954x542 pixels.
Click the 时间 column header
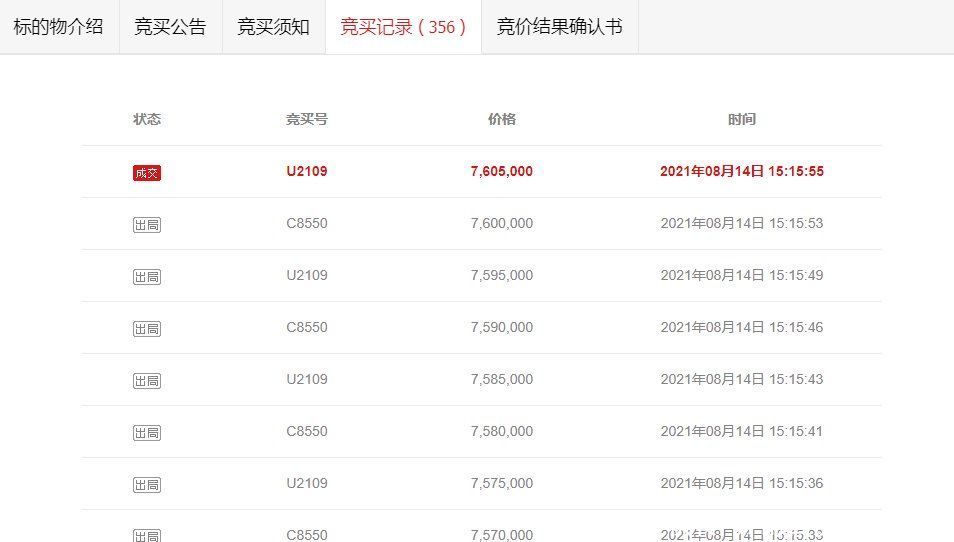click(742, 119)
